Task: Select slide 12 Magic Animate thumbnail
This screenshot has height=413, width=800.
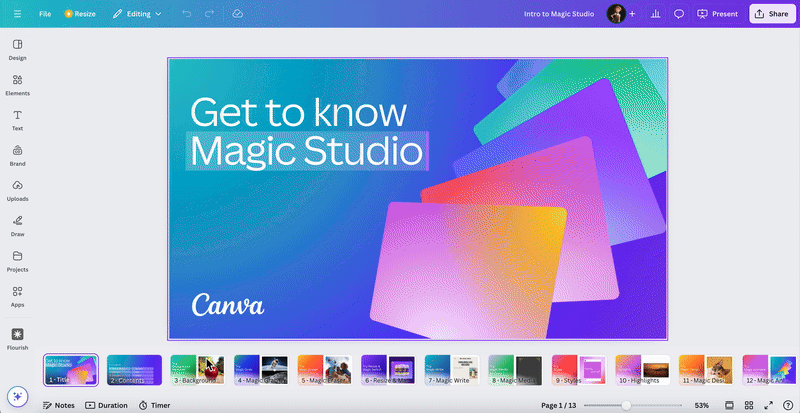Action: coord(770,370)
